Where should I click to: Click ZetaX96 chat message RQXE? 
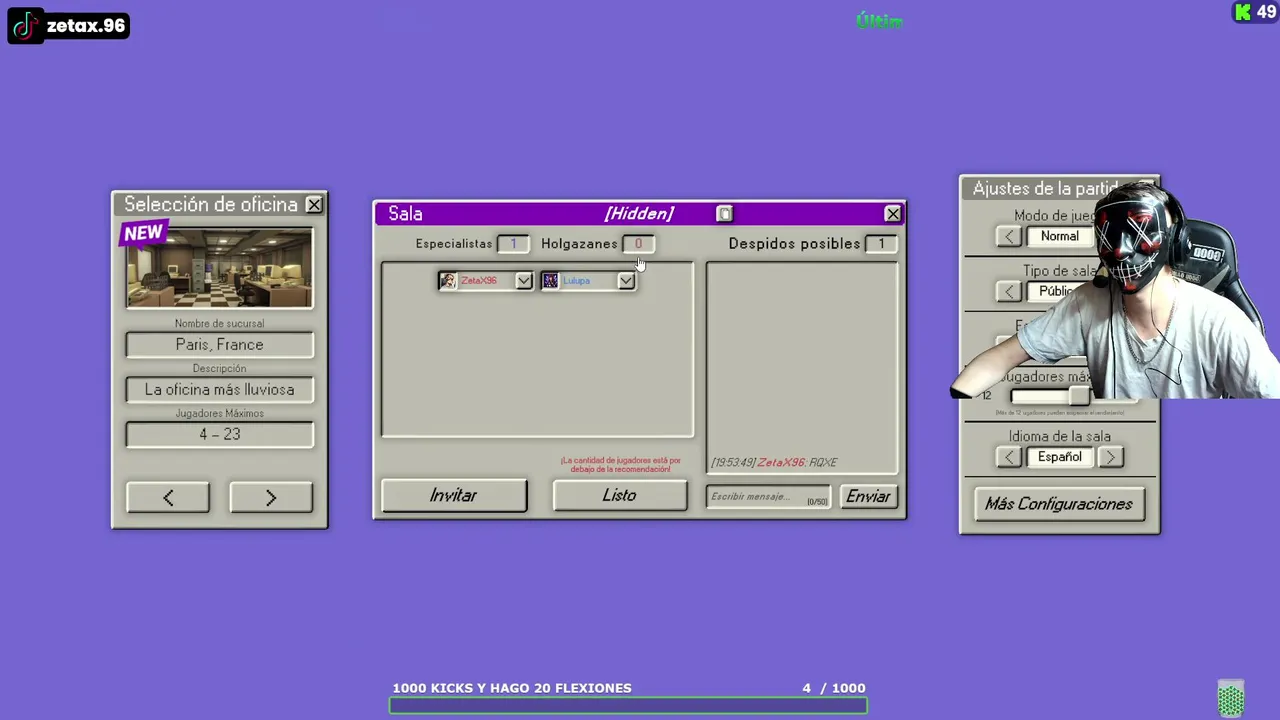[x=774, y=463]
